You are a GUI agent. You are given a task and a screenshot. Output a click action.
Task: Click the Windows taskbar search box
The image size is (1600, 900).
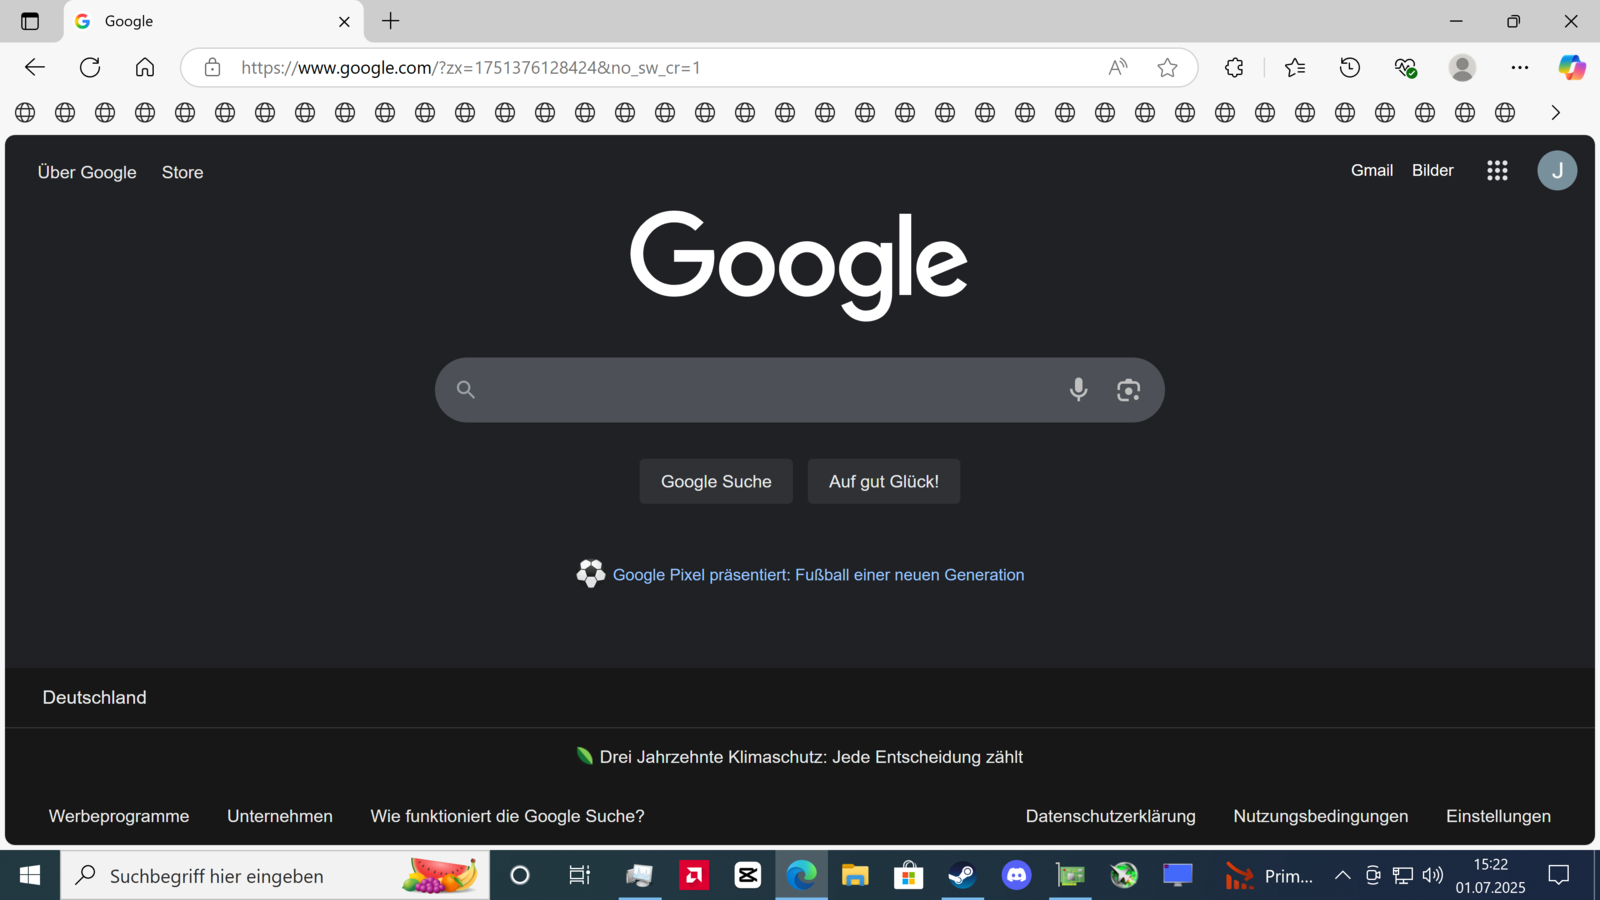[275, 875]
